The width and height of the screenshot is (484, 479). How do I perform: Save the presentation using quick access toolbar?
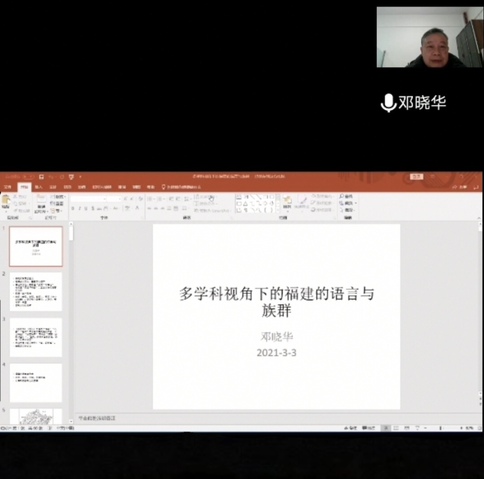[x=41, y=177]
